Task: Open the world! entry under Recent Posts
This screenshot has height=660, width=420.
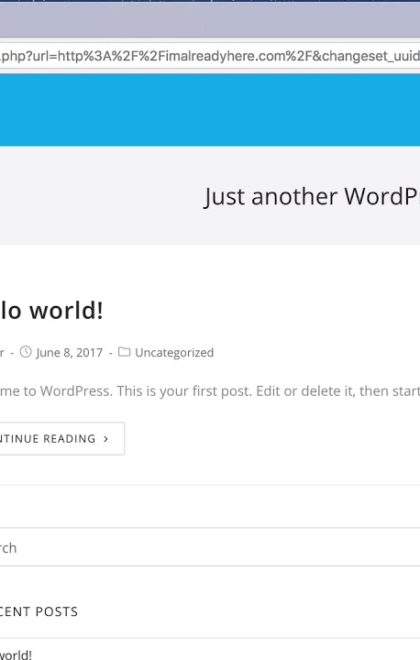Action: (x=16, y=655)
